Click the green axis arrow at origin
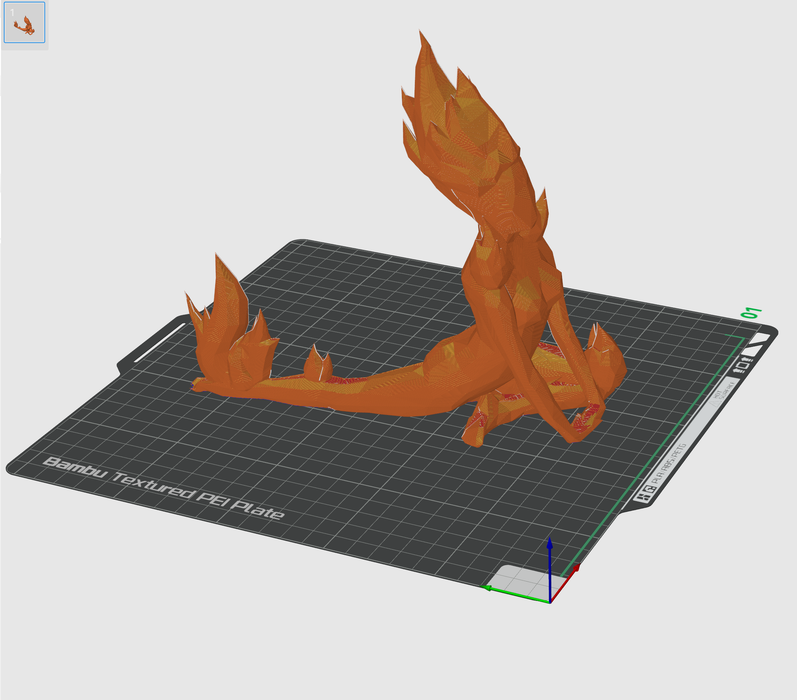Image resolution: width=797 pixels, height=700 pixels. (x=492, y=589)
